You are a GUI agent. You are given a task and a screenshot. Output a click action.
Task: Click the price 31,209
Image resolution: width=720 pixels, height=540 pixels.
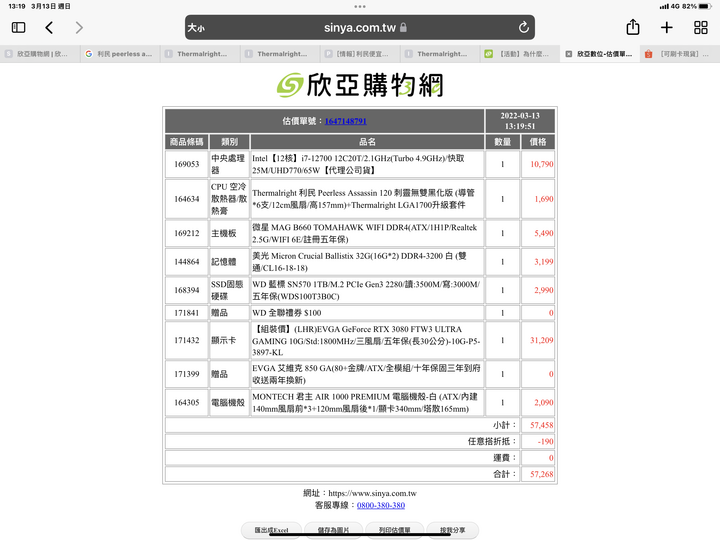click(542, 340)
